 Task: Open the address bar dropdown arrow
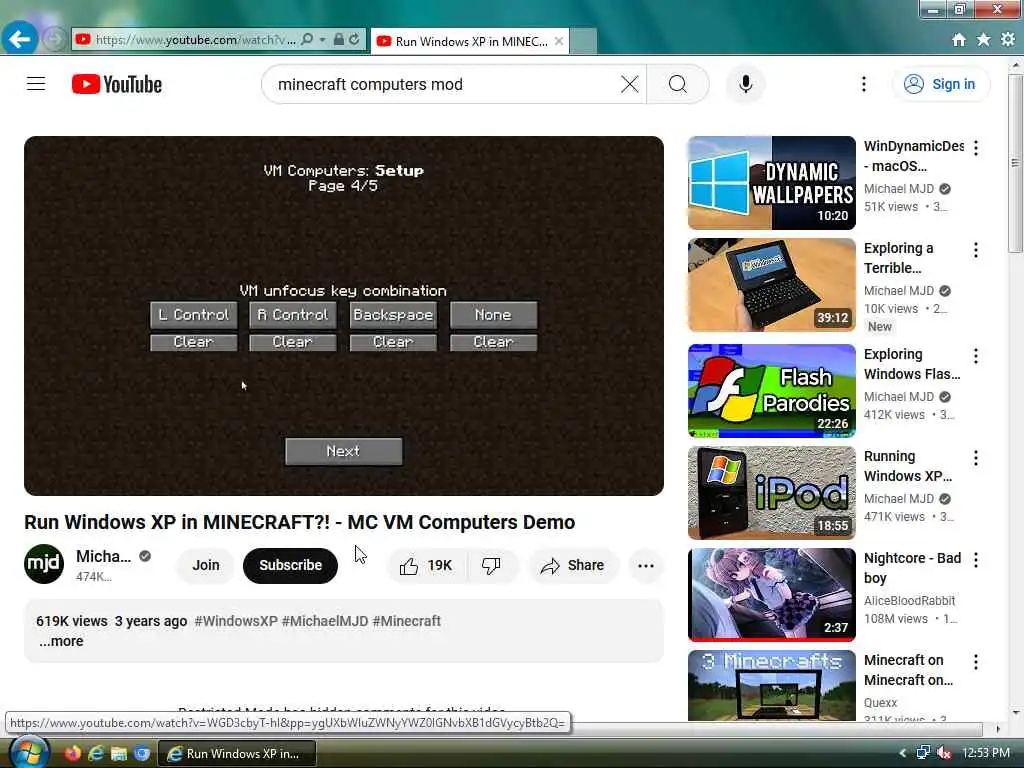(x=323, y=39)
